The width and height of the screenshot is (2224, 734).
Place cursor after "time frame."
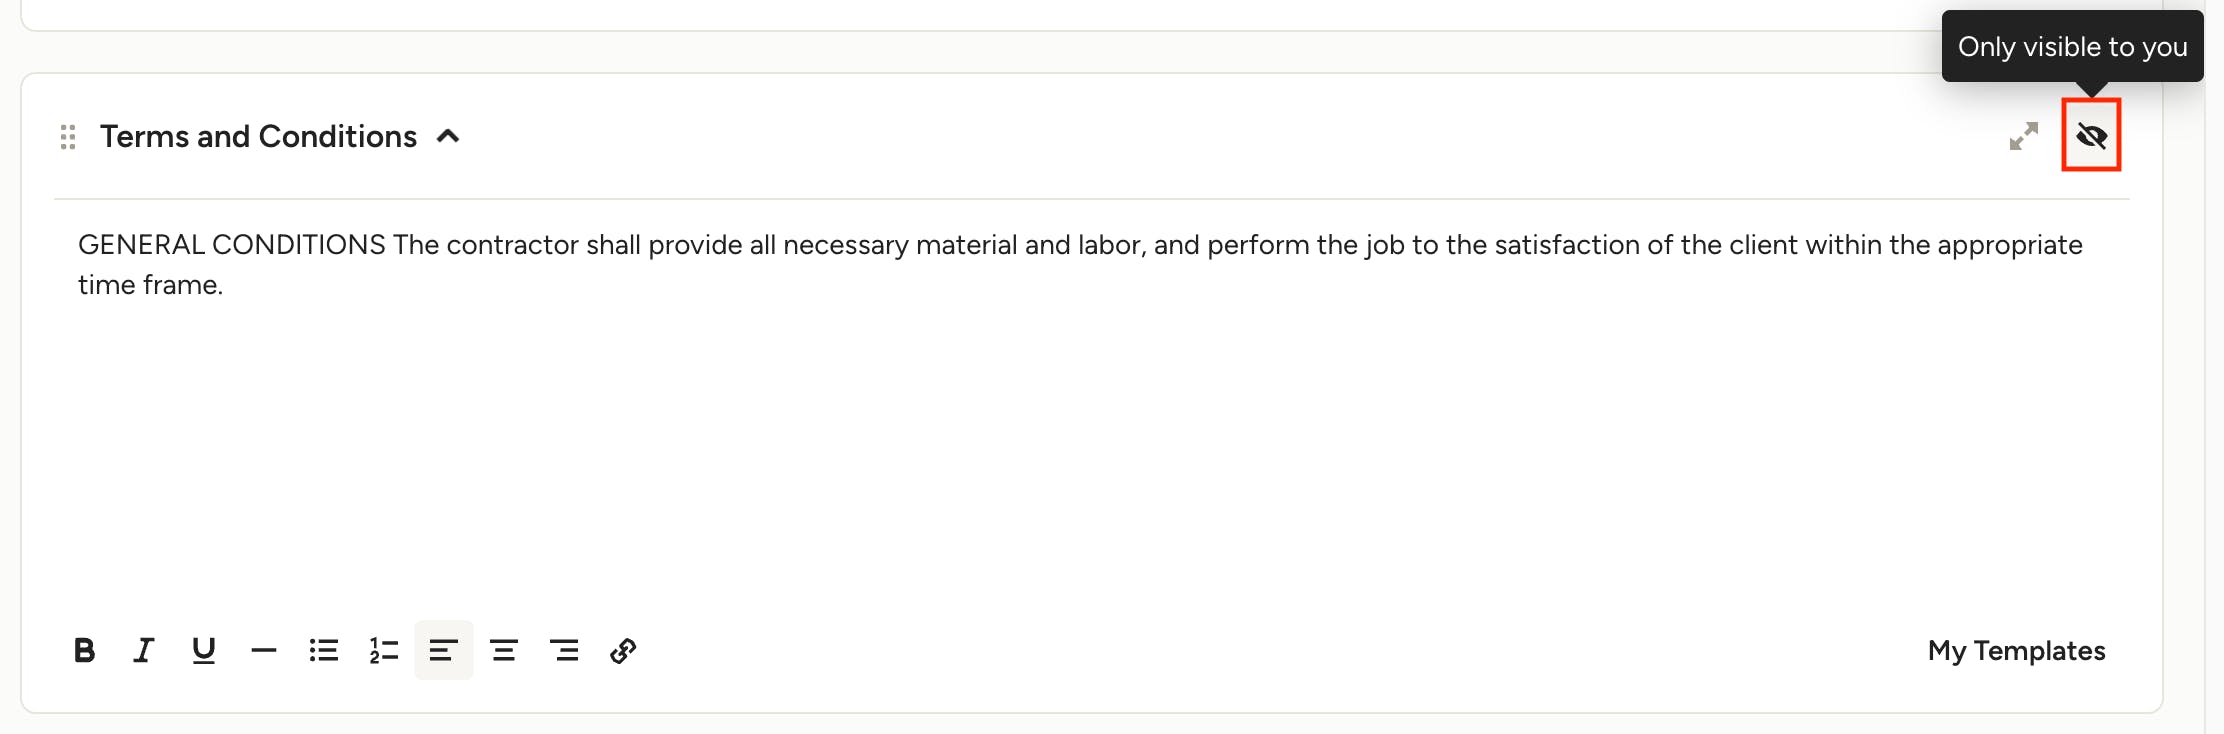(x=224, y=286)
